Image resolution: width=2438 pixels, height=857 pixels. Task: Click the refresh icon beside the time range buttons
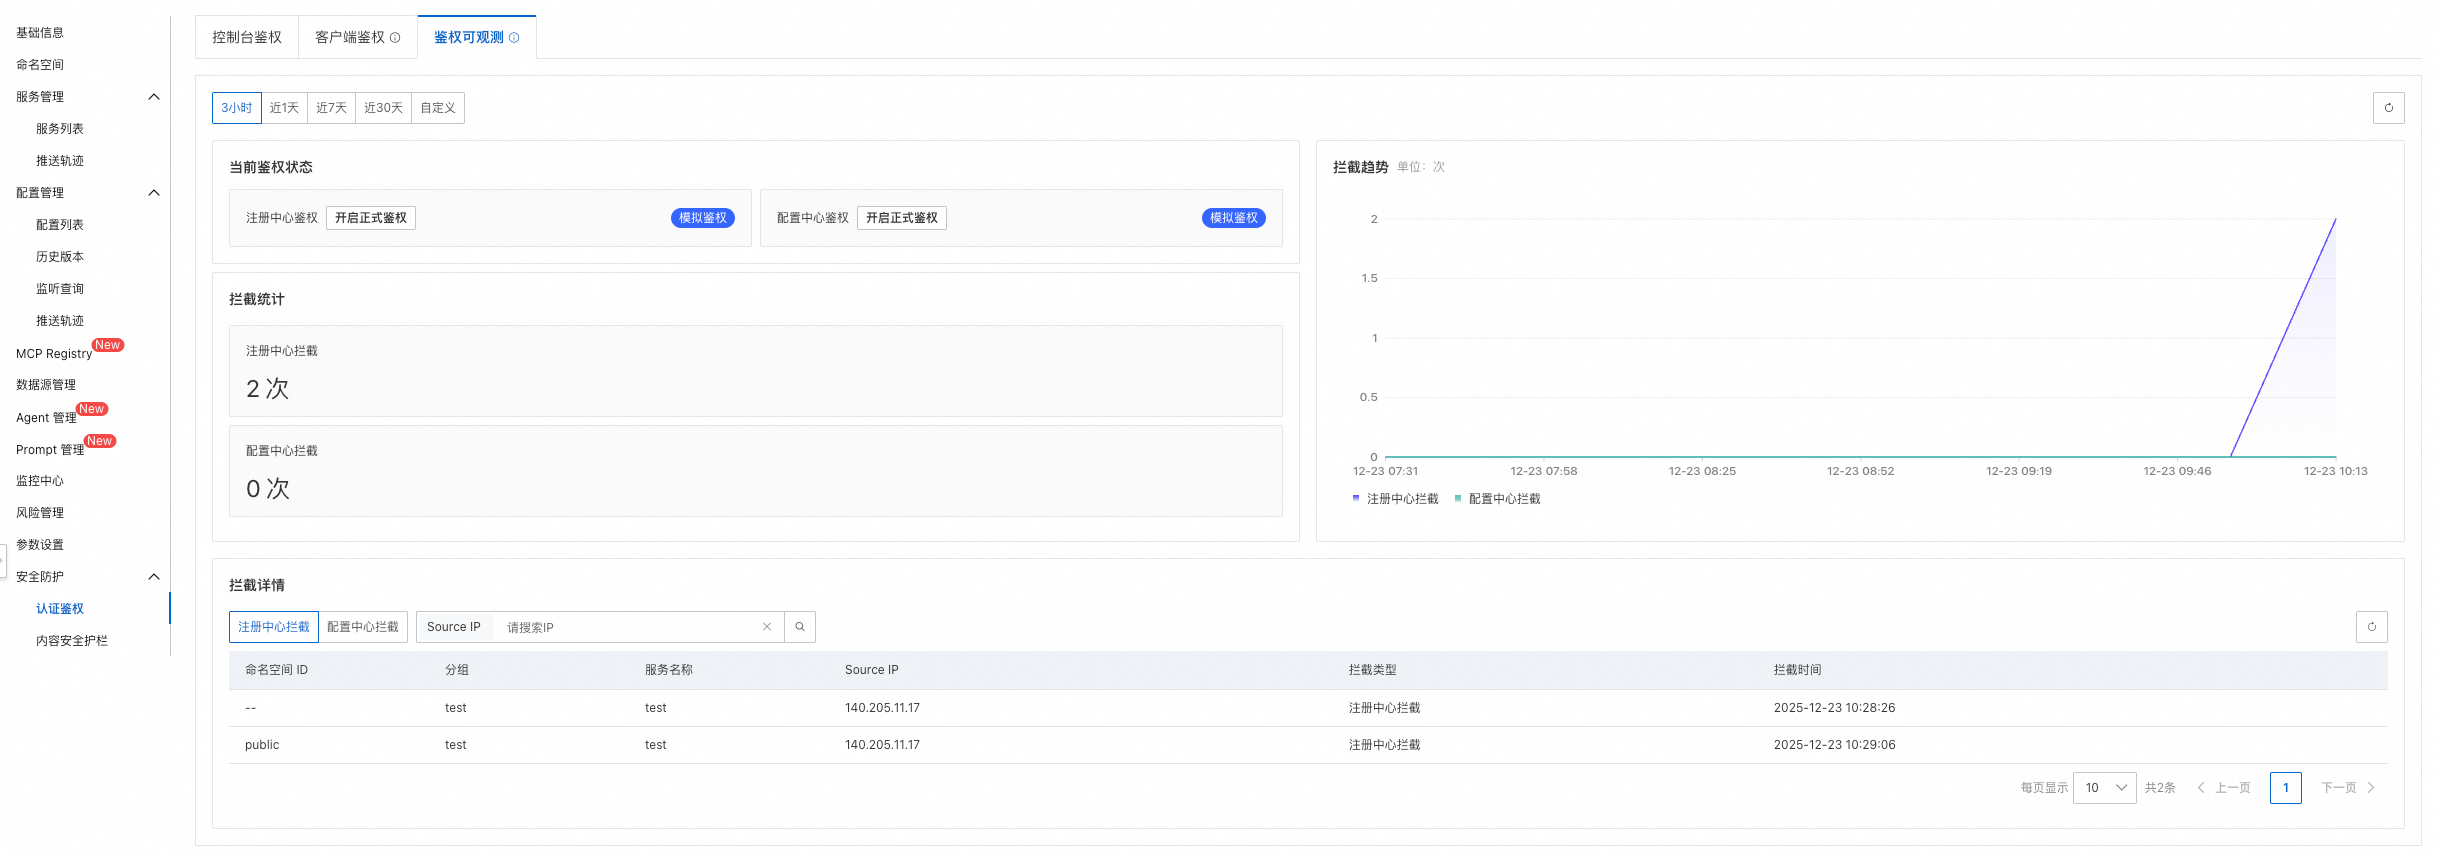pyautogui.click(x=2388, y=108)
